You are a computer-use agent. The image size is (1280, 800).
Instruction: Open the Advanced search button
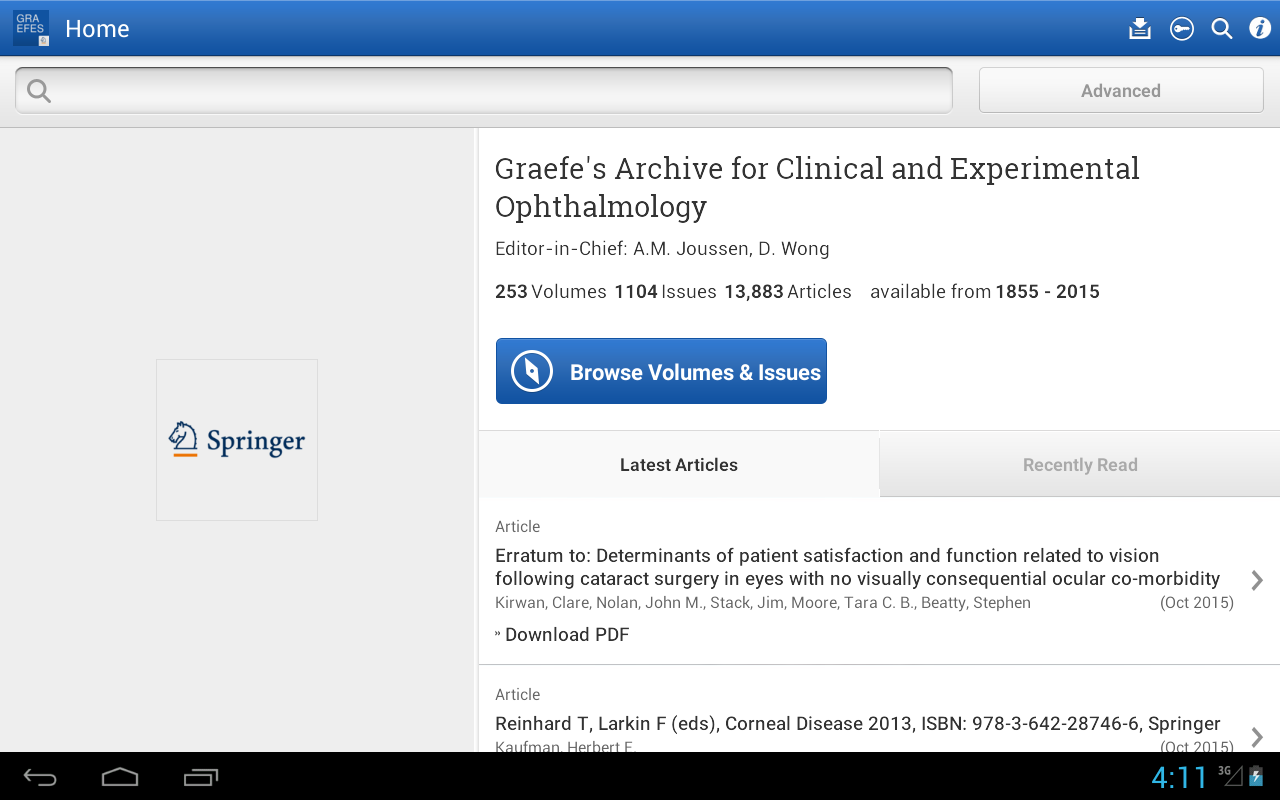point(1120,91)
